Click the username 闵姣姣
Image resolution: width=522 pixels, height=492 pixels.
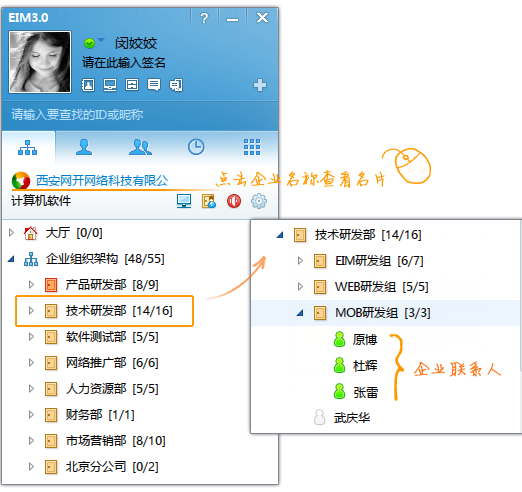(x=136, y=43)
